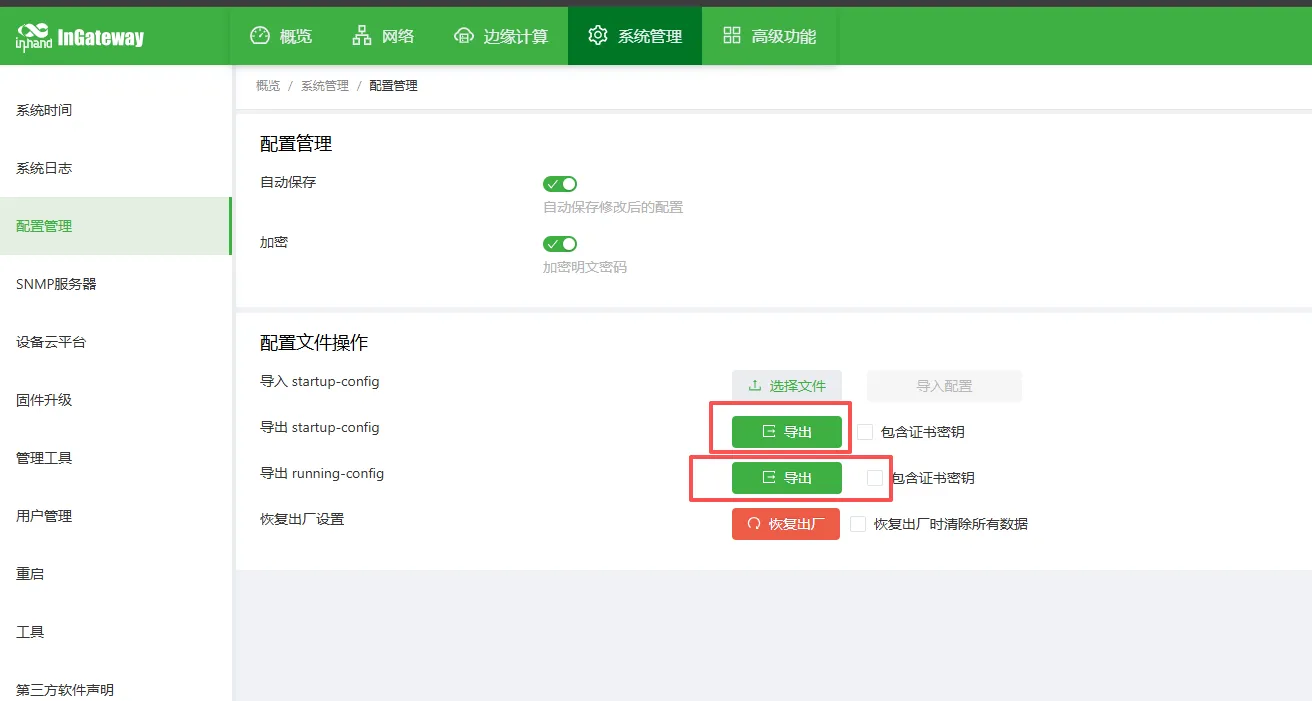The image size is (1312, 701).
Task: Go to 系统时间 in the sidebar
Action: 115,110
